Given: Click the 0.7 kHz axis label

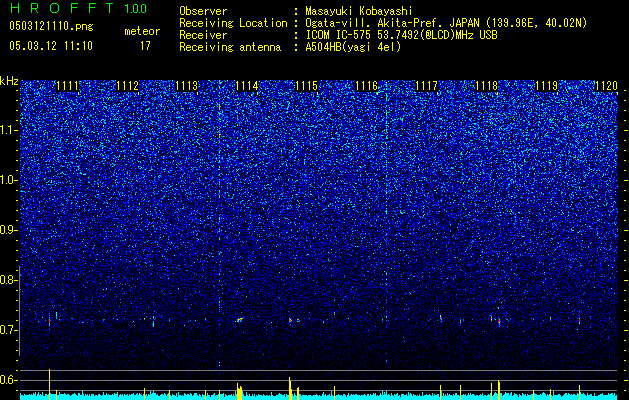Looking at the screenshot, I should (x=8, y=330).
